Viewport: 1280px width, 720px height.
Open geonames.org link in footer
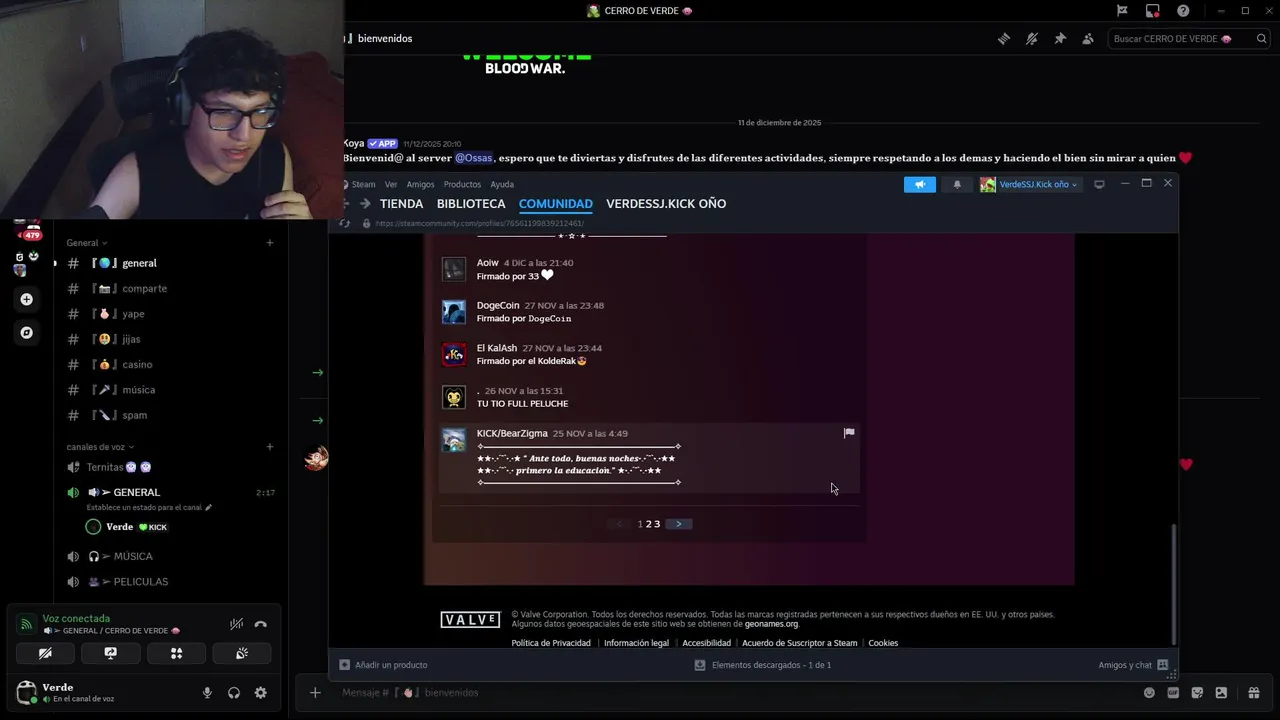point(771,624)
